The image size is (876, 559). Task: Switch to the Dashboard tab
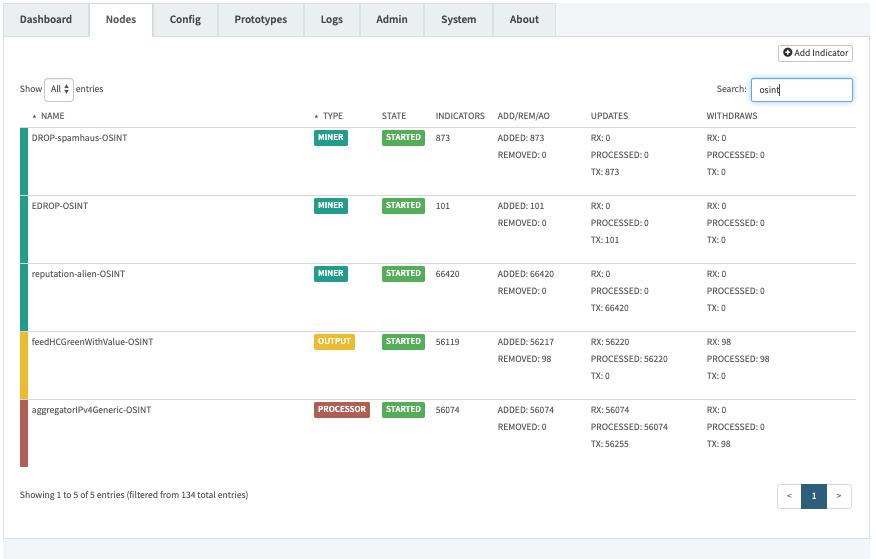46,20
